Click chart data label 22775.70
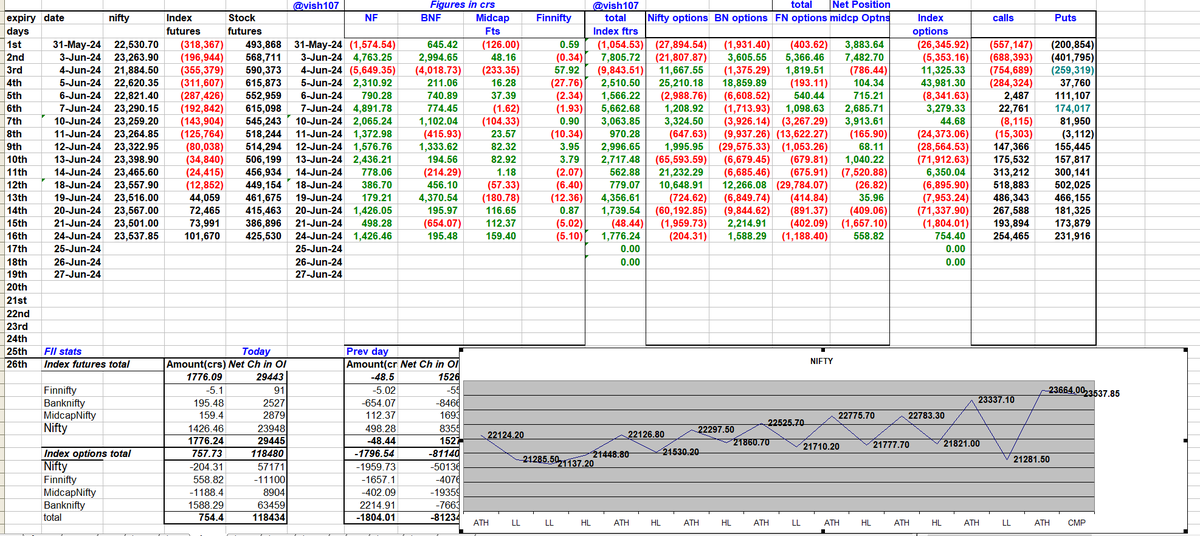This screenshot has width=1200, height=536. click(857, 415)
